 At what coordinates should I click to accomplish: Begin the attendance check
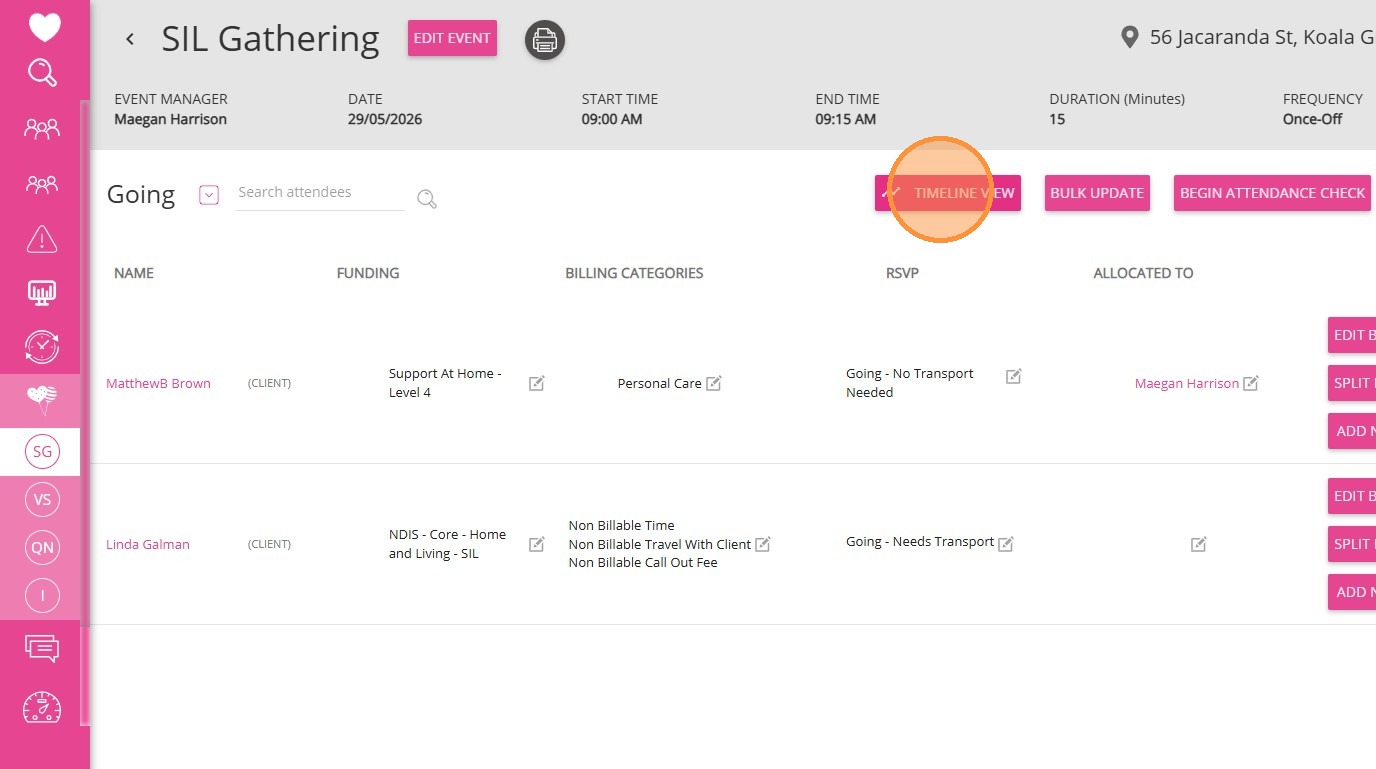tap(1272, 193)
